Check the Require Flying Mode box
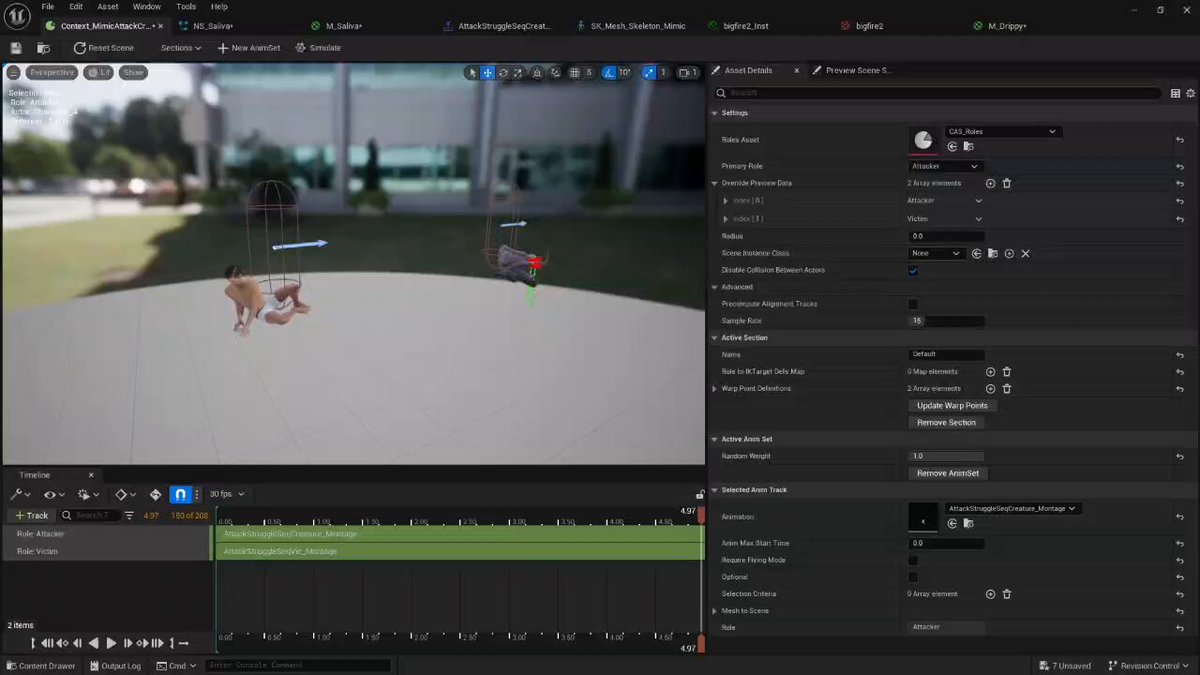This screenshot has width=1200, height=675. (913, 560)
